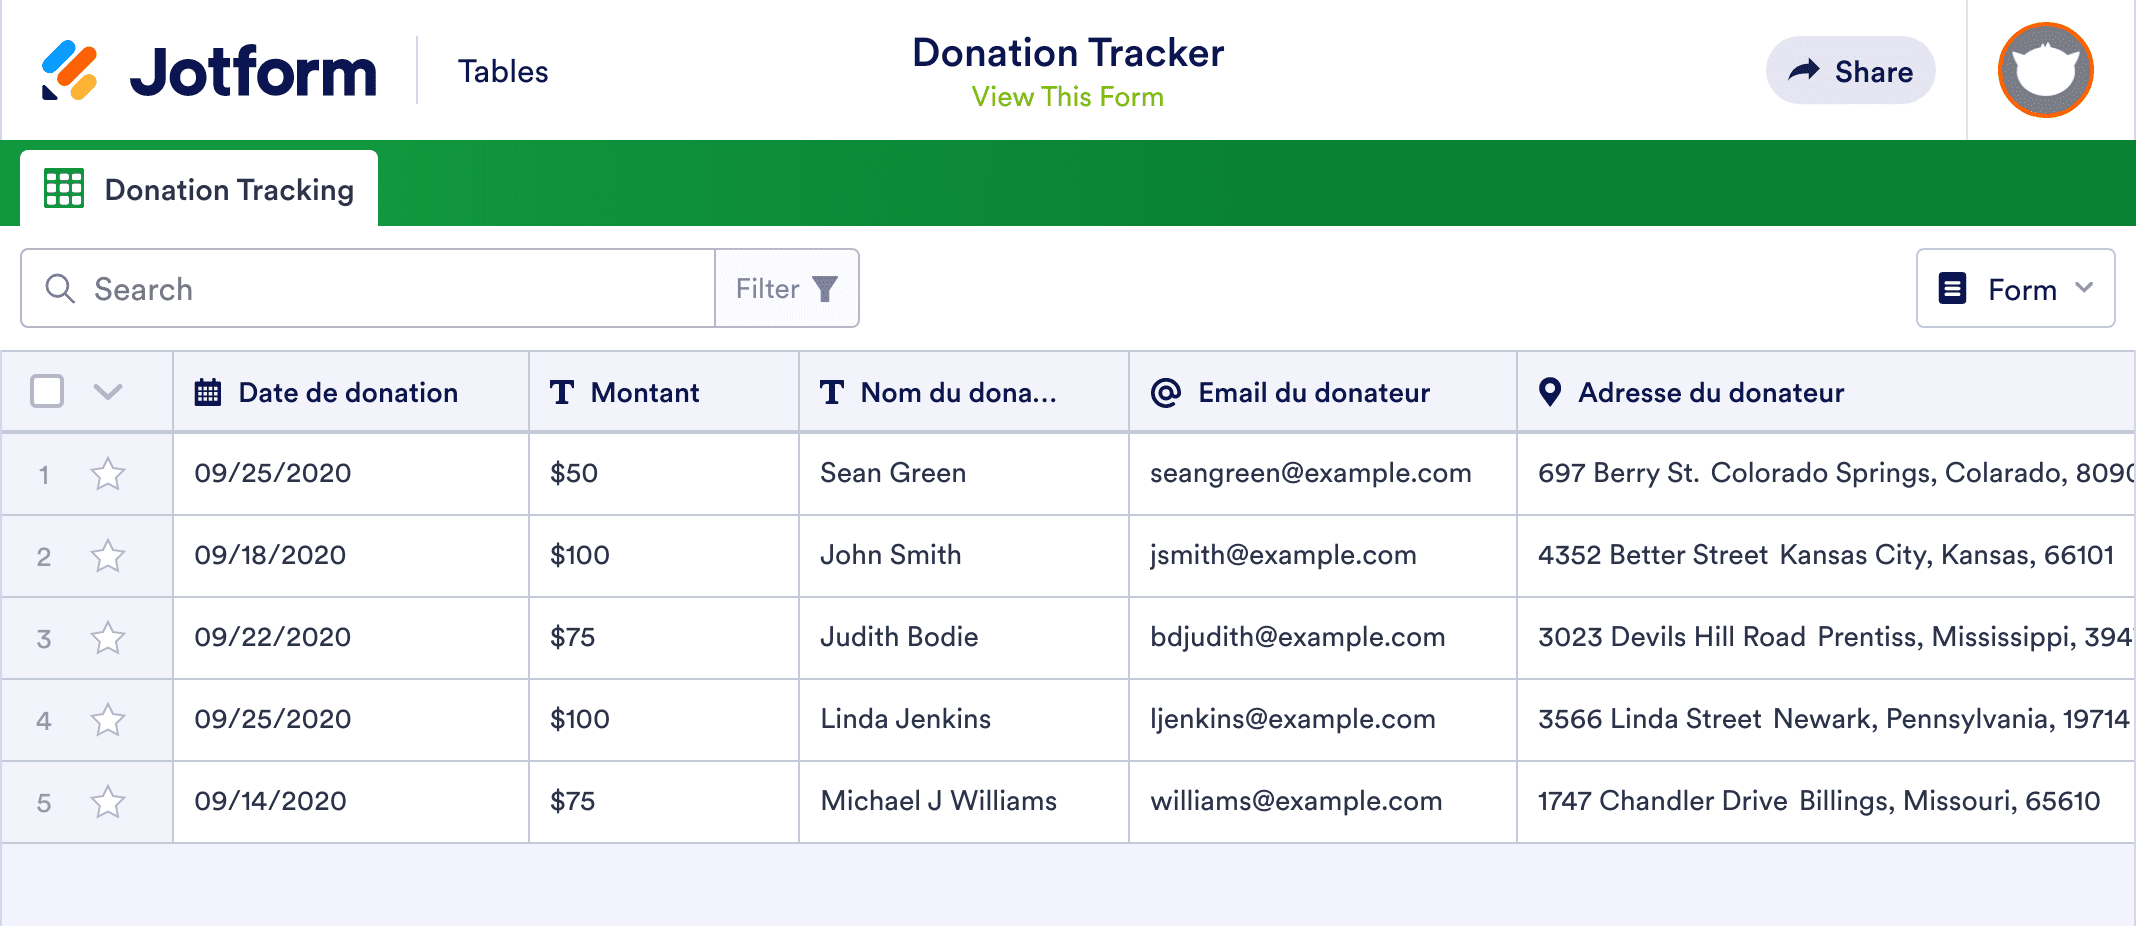Star row 3 for Judith Bodie

pyautogui.click(x=108, y=638)
